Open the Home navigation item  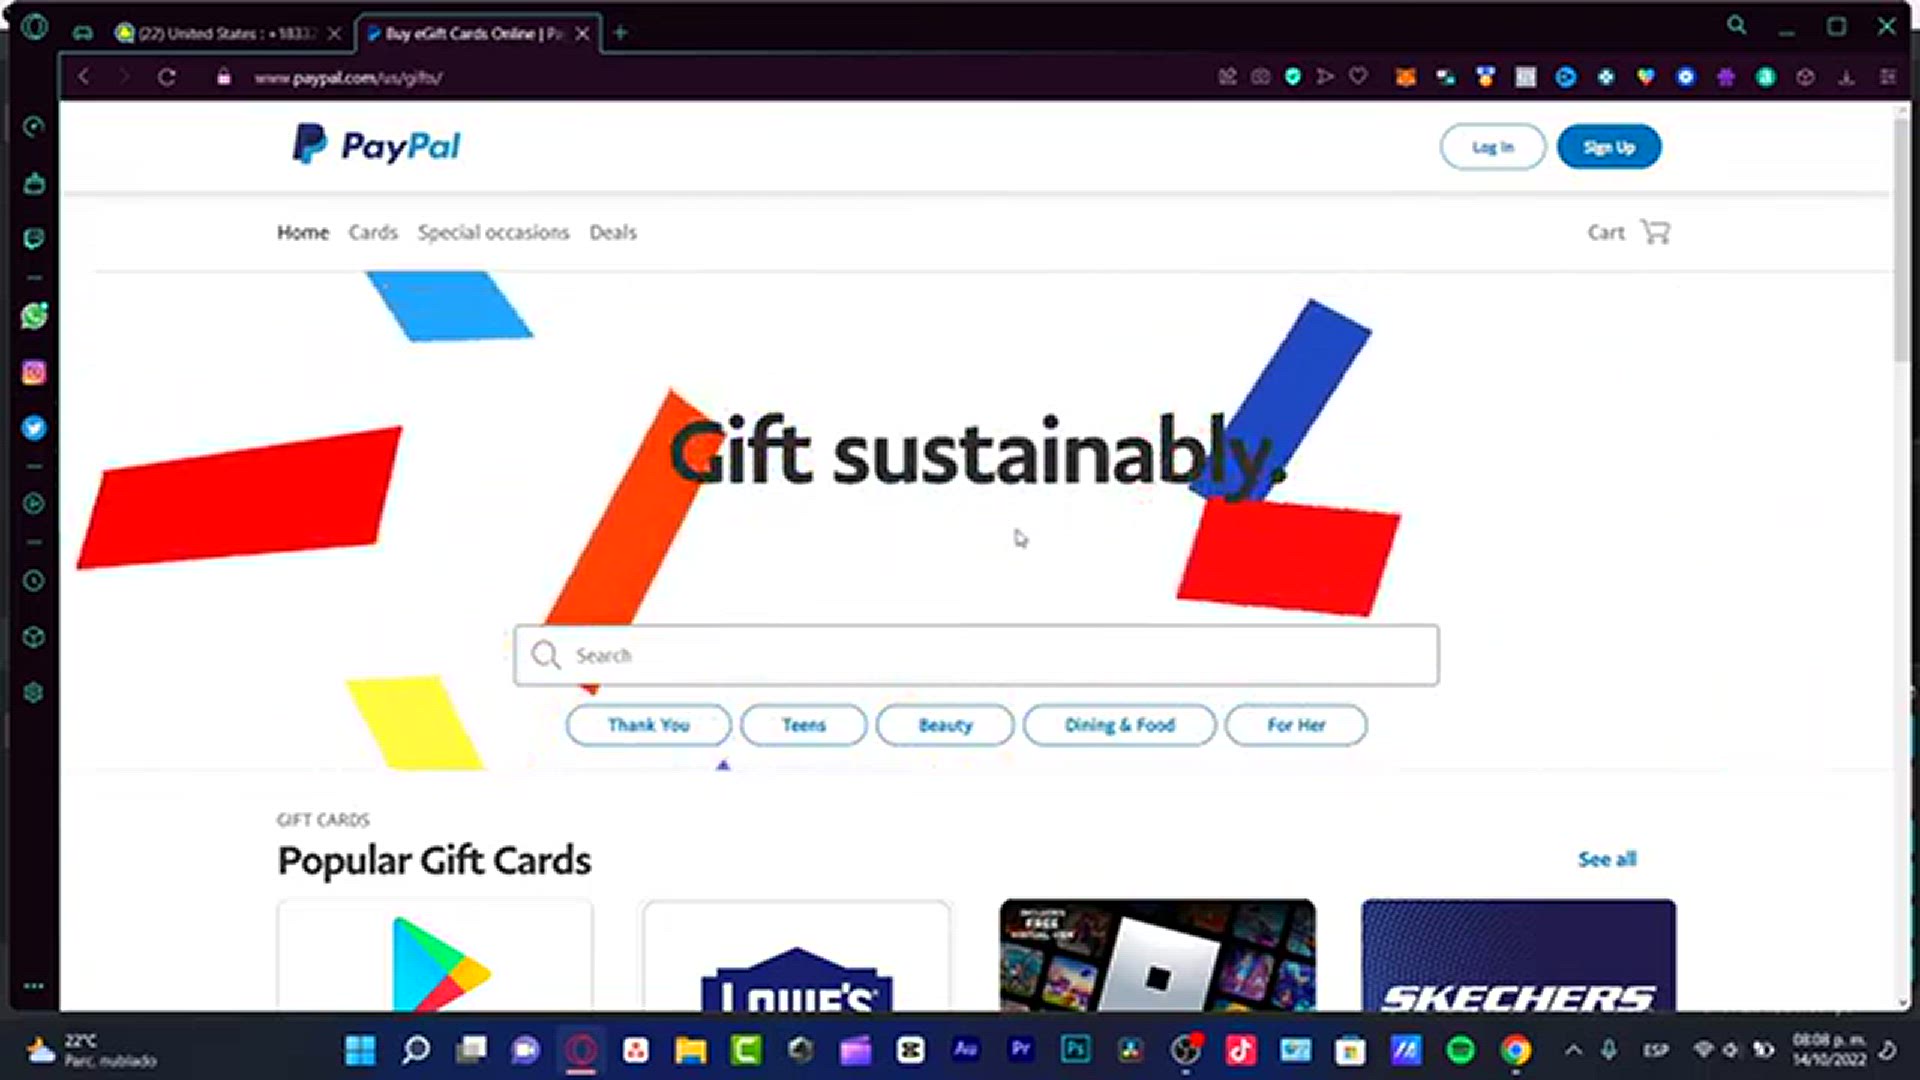[303, 232]
